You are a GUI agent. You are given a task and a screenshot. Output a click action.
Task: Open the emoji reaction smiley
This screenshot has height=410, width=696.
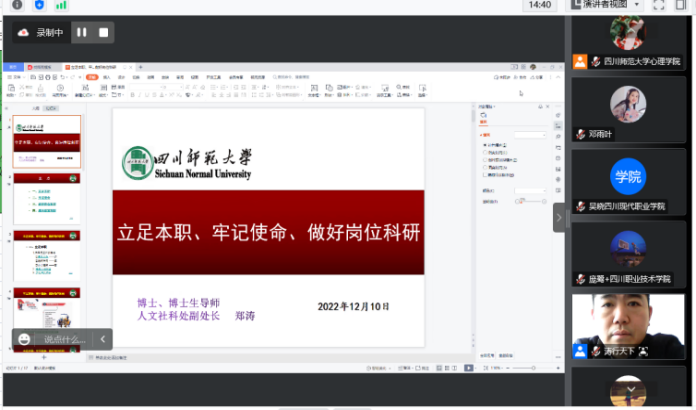(24, 339)
